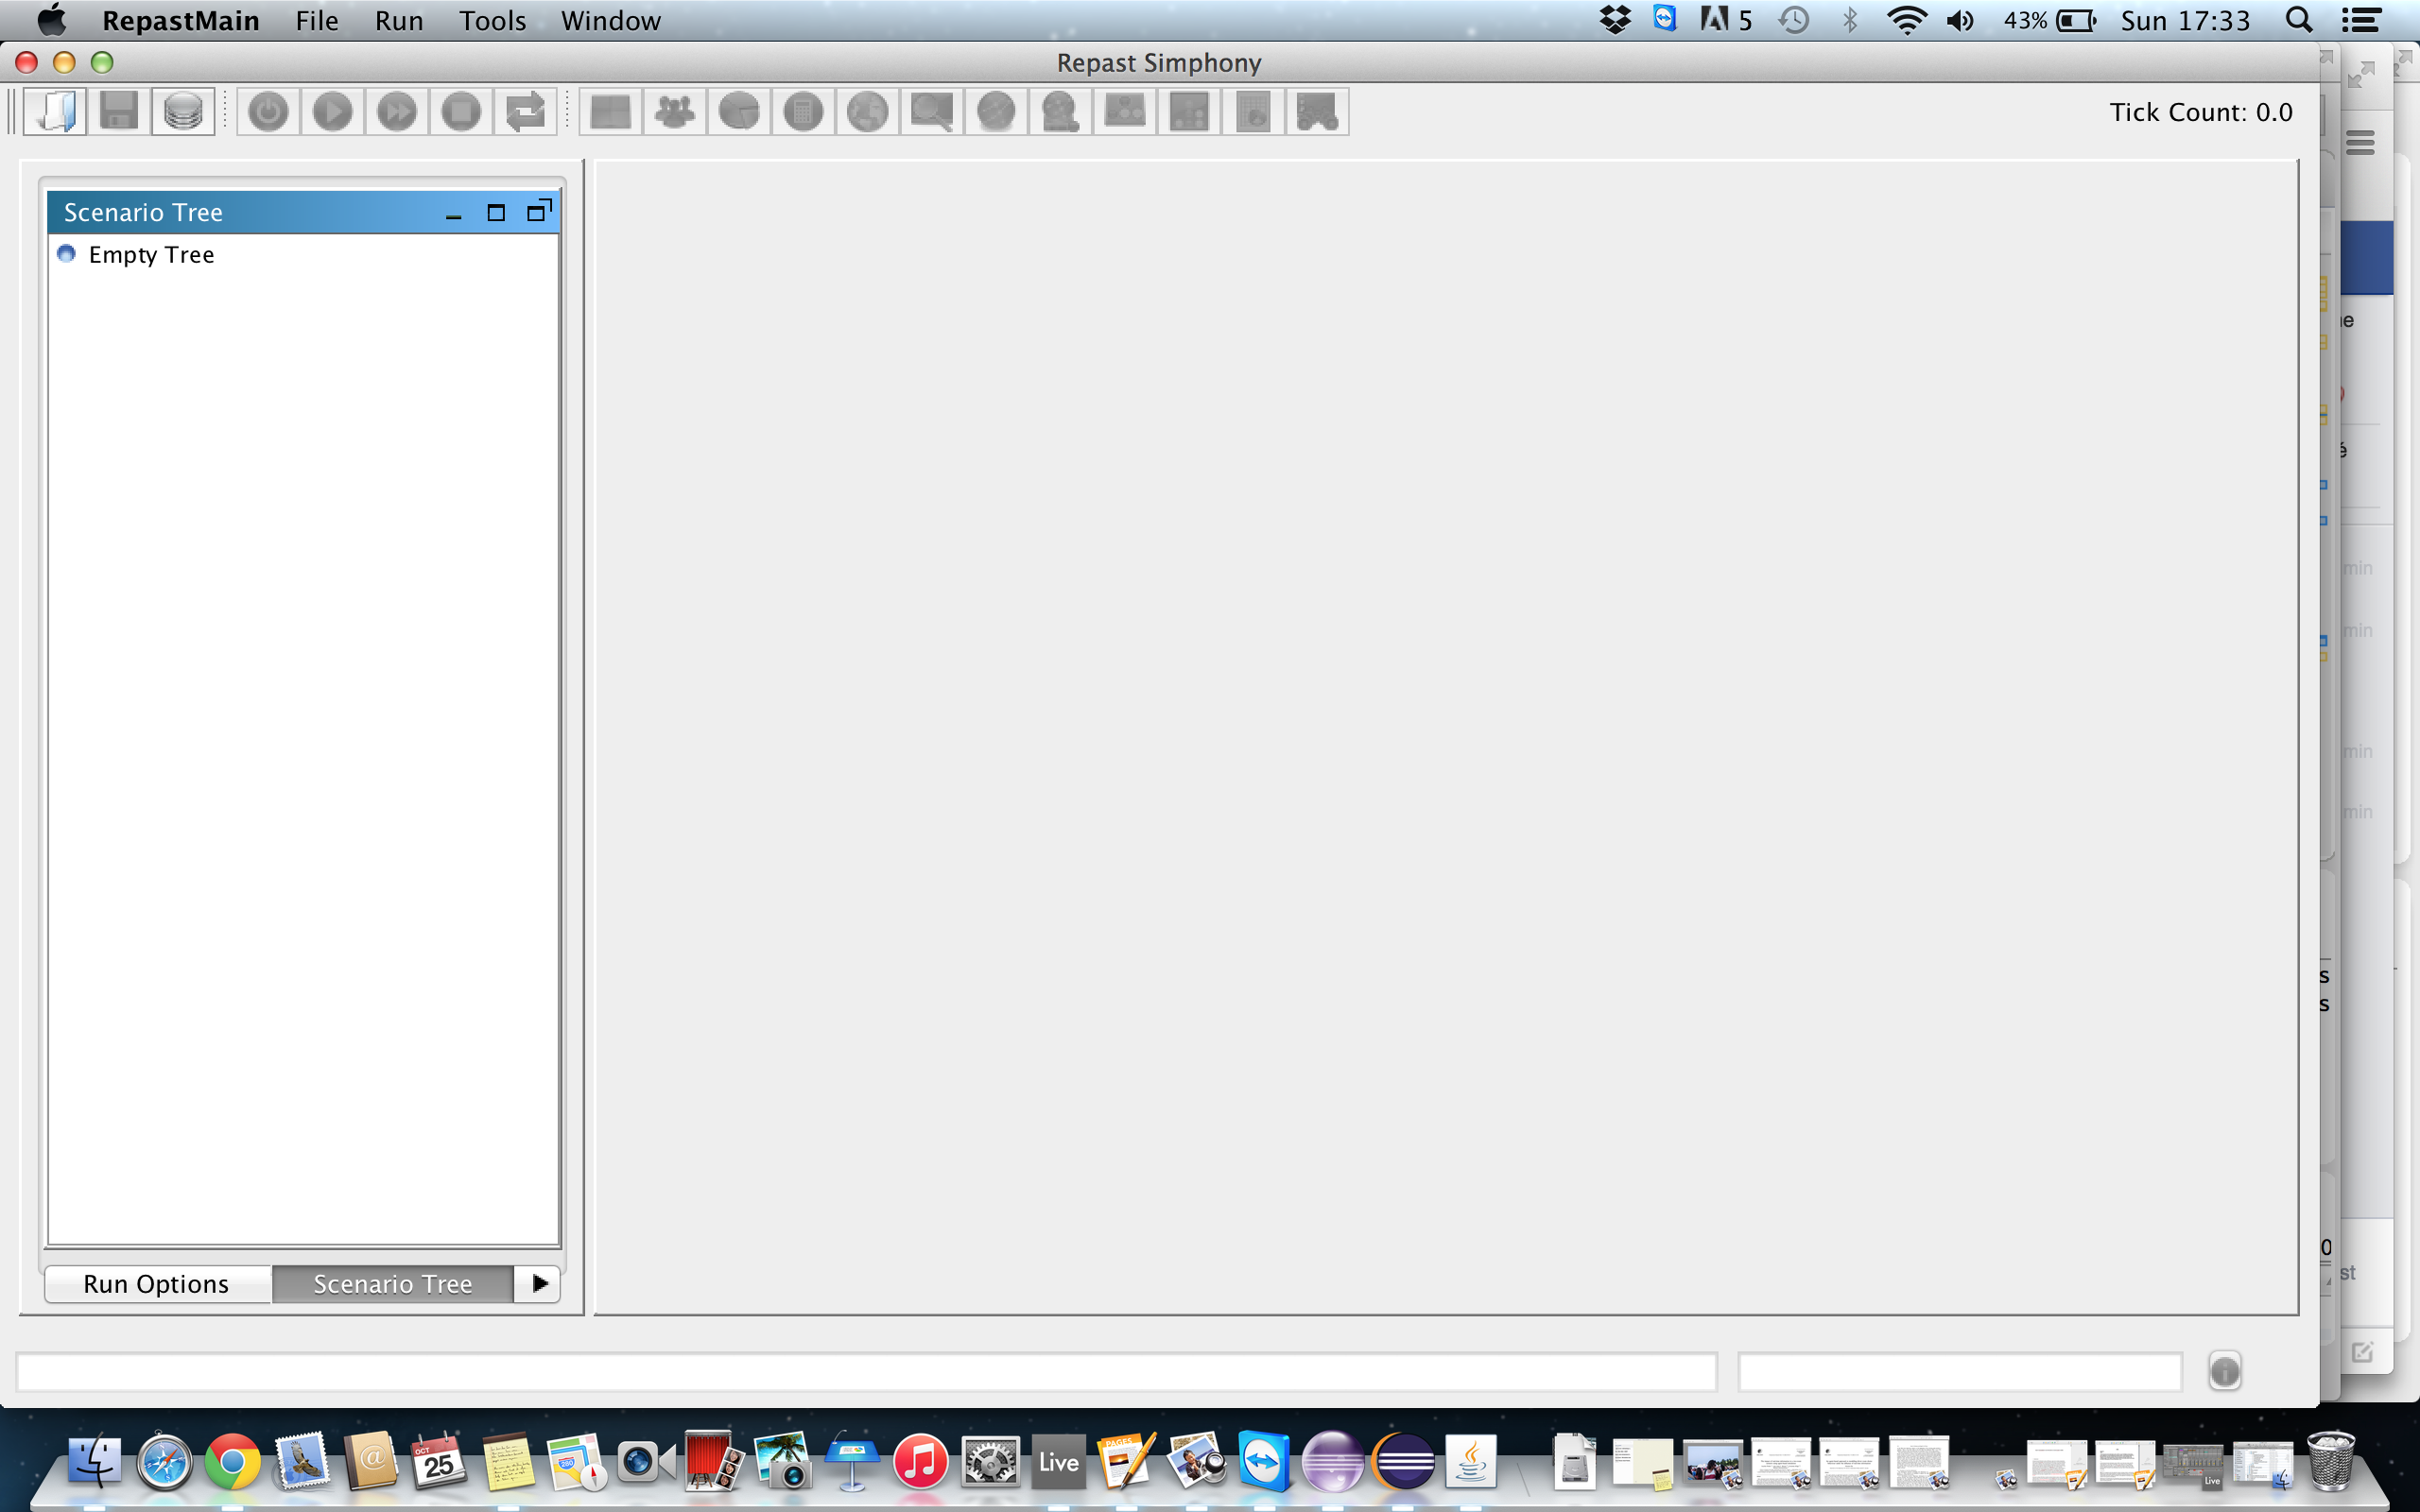This screenshot has width=2420, height=1512.
Task: Click the calculator toolbar icon
Action: click(803, 111)
